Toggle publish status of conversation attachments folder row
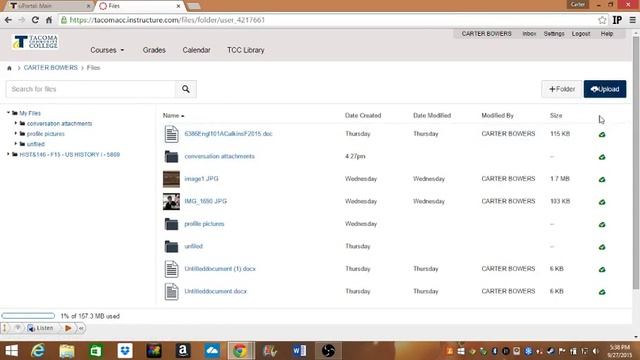 602,157
